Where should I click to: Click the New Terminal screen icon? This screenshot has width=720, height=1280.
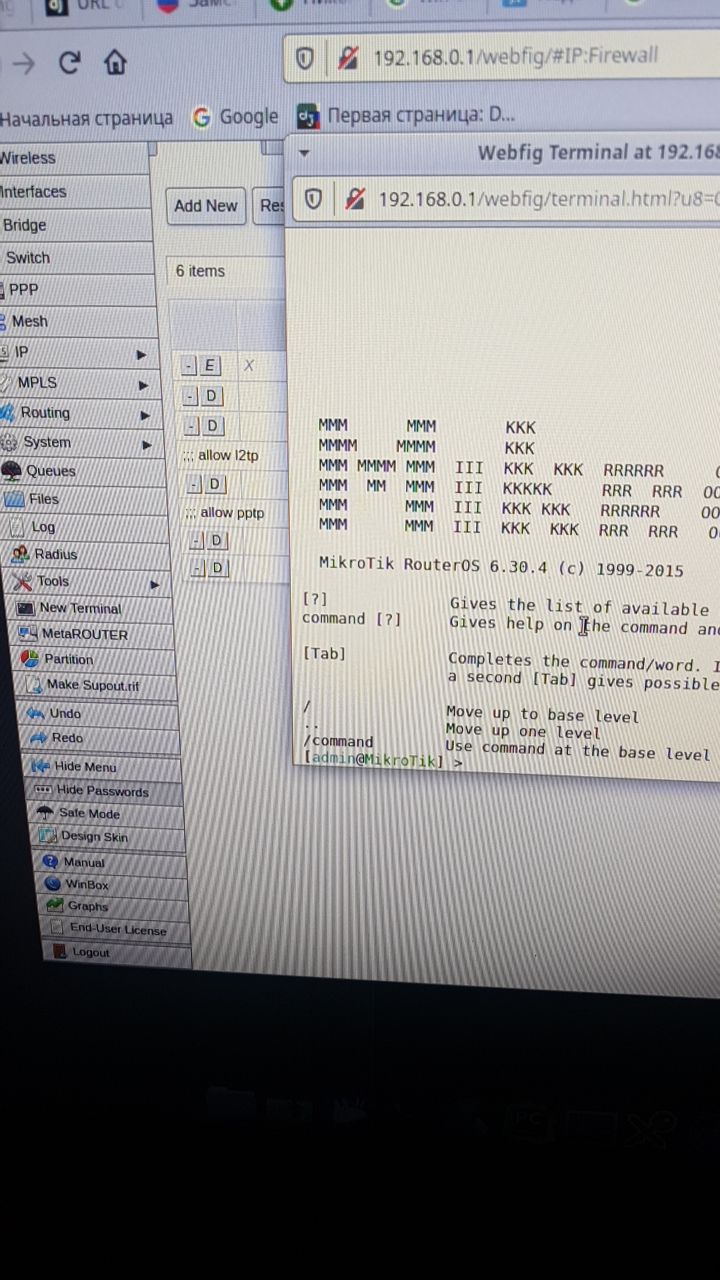click(27, 608)
